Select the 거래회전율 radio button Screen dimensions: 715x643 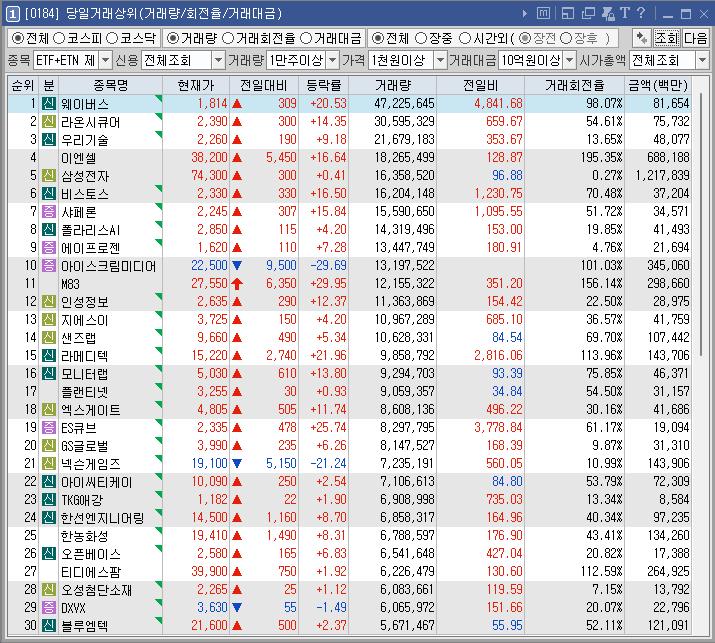click(228, 38)
